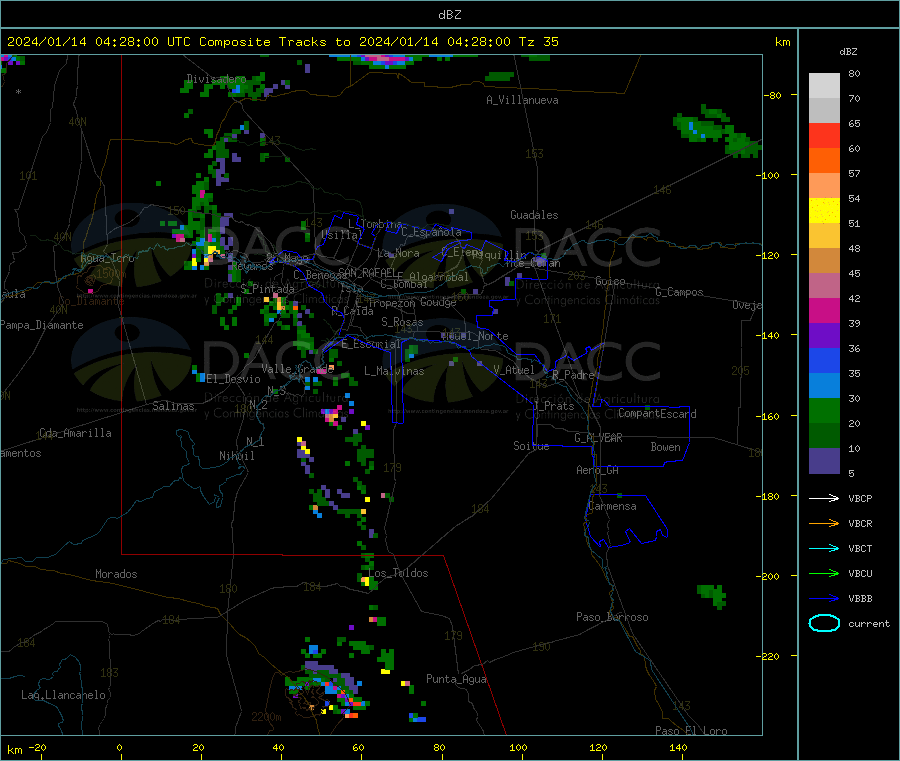Click the J_Prats map label
The image size is (900, 761).
[x=553, y=406]
